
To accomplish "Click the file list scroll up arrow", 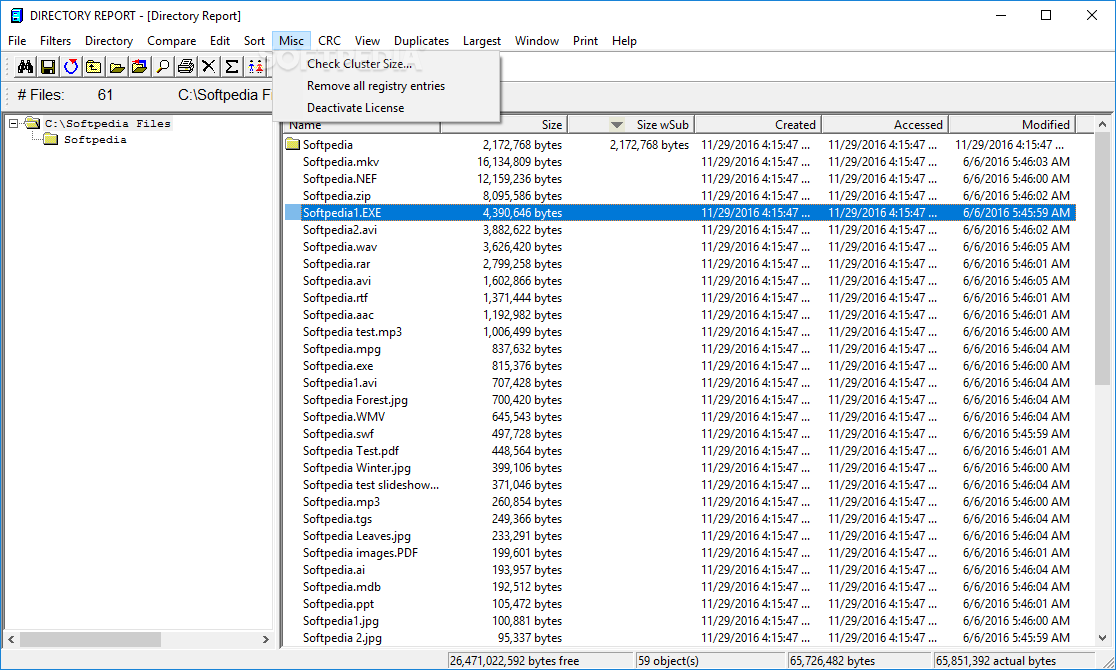I will [1102, 125].
